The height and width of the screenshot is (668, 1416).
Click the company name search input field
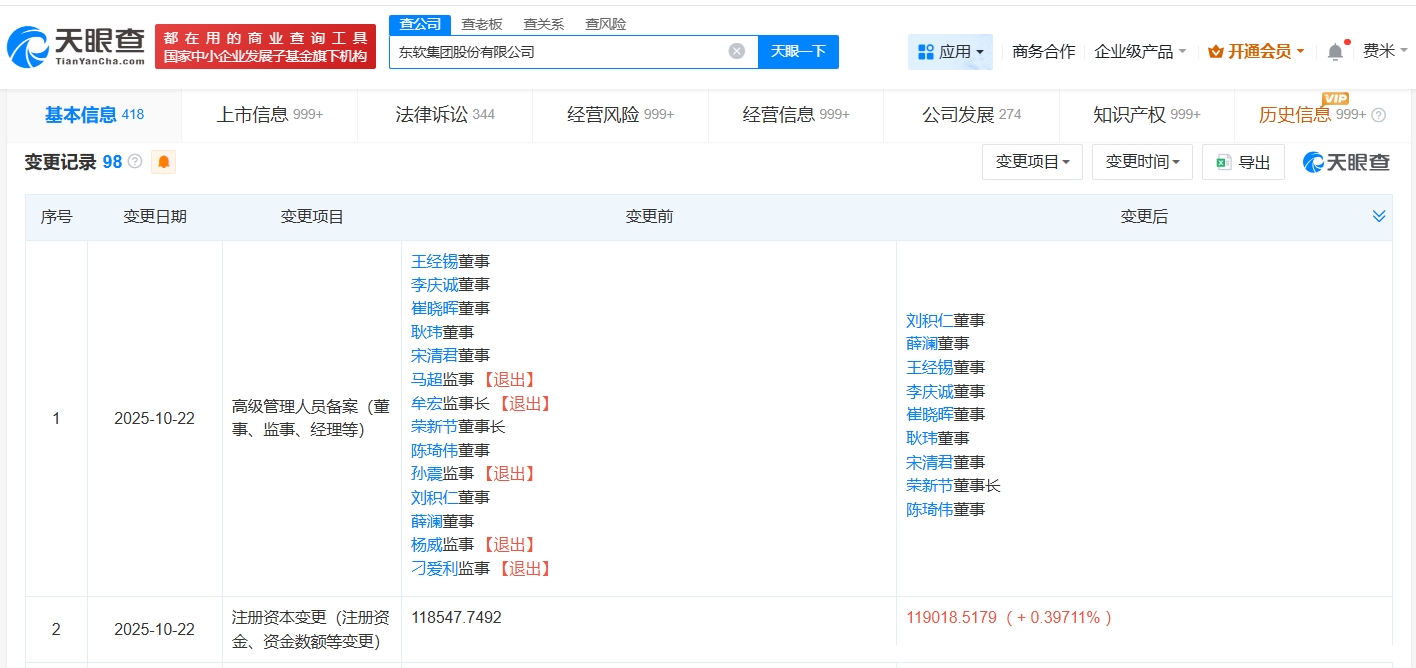pyautogui.click(x=558, y=52)
